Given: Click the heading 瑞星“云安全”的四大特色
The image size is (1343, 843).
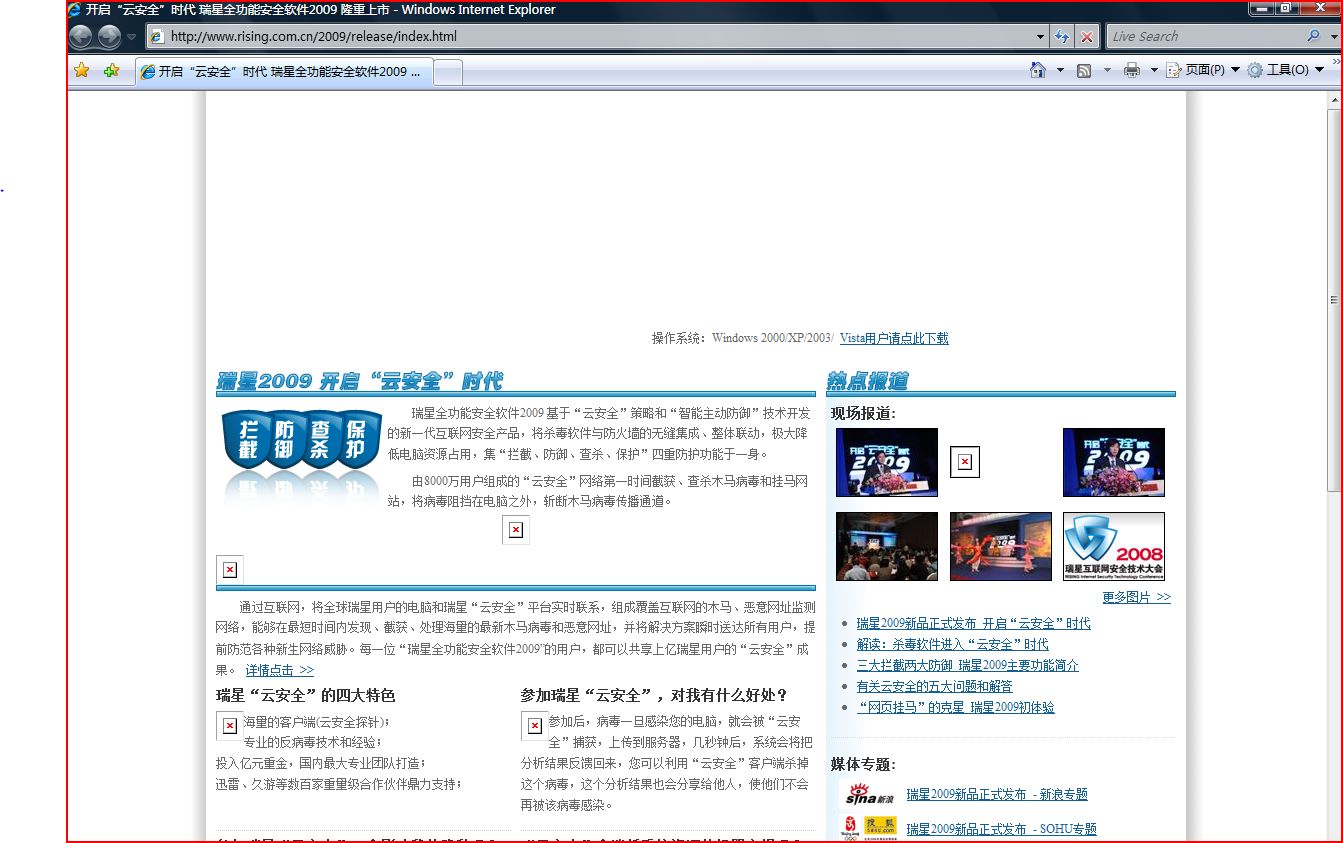Looking at the screenshot, I should click(x=306, y=695).
